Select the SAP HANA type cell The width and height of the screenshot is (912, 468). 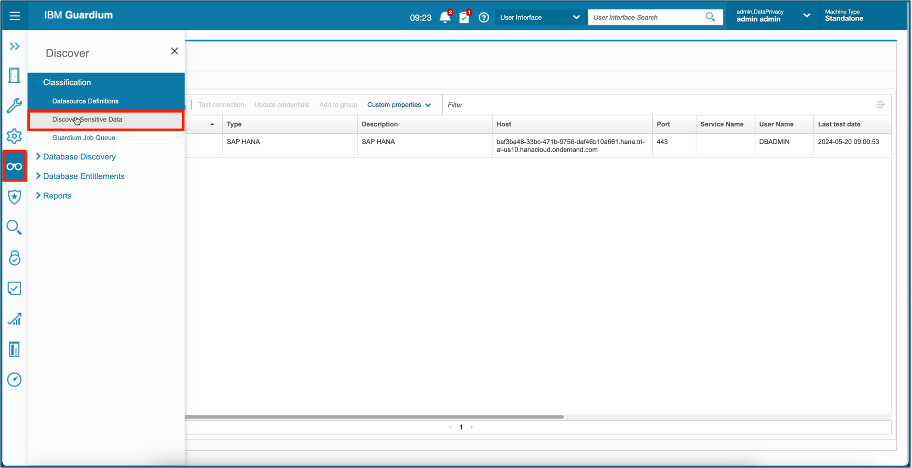coord(289,145)
